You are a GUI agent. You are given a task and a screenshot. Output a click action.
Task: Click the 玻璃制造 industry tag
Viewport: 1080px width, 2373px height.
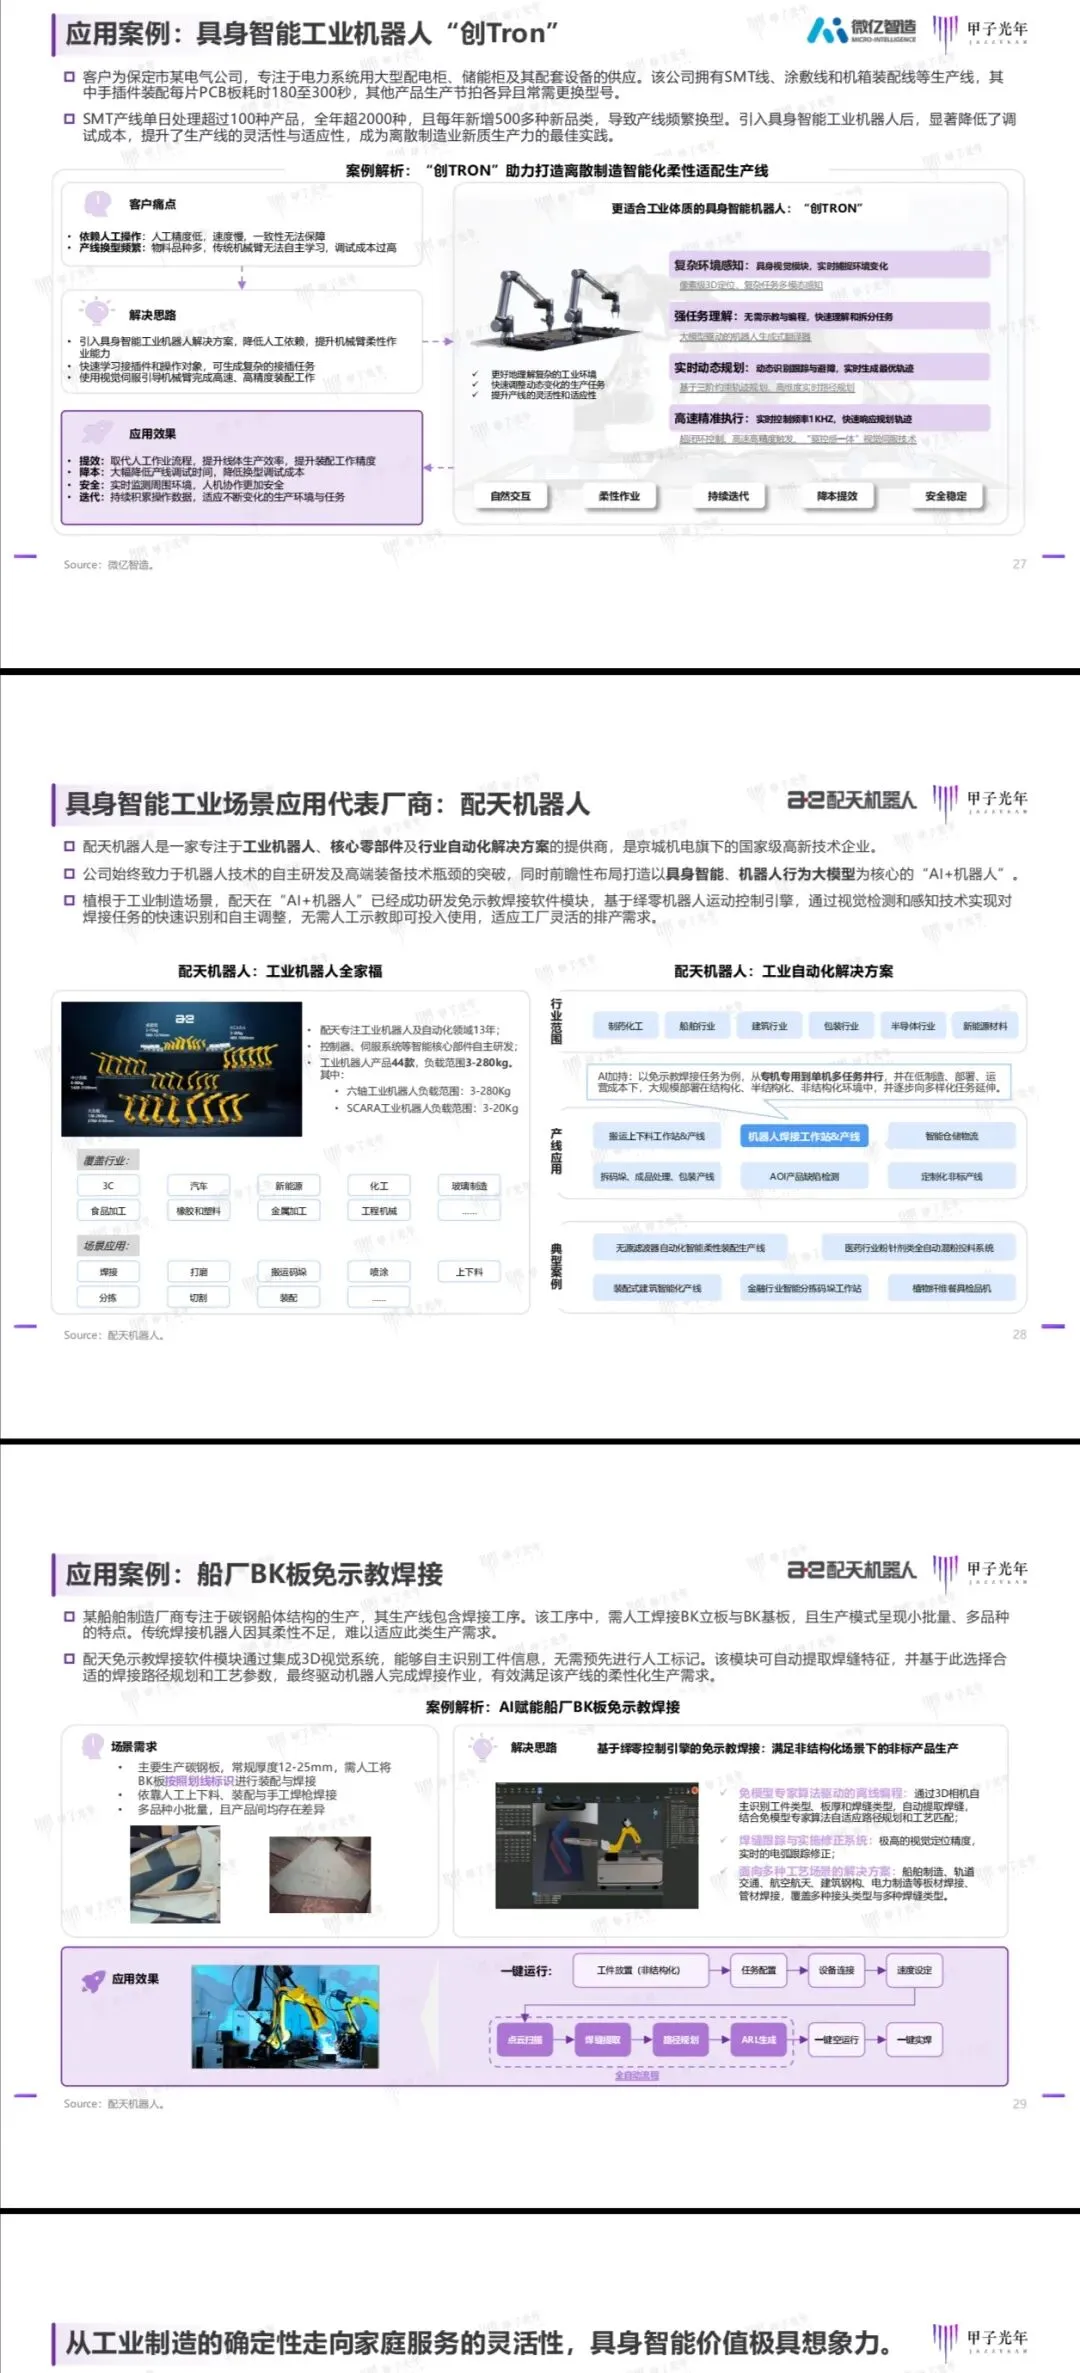tap(469, 1186)
